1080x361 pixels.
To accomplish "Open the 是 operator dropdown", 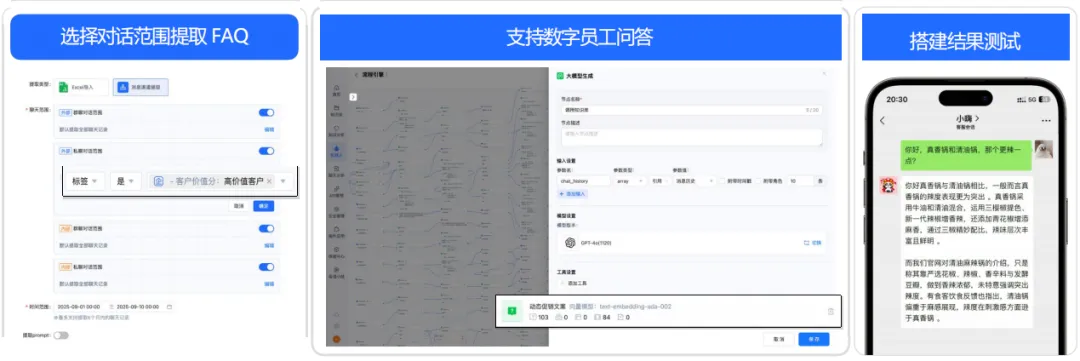I will coord(126,182).
